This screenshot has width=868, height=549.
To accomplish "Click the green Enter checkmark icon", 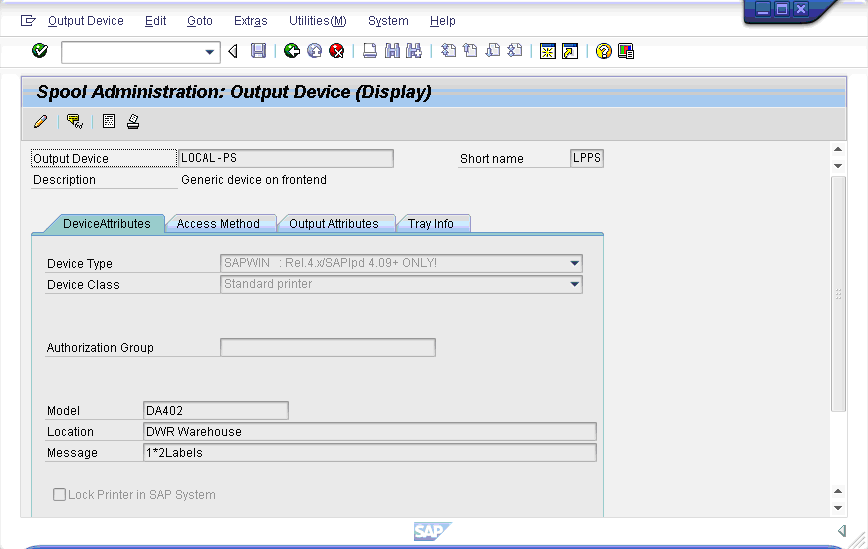I will coord(40,51).
